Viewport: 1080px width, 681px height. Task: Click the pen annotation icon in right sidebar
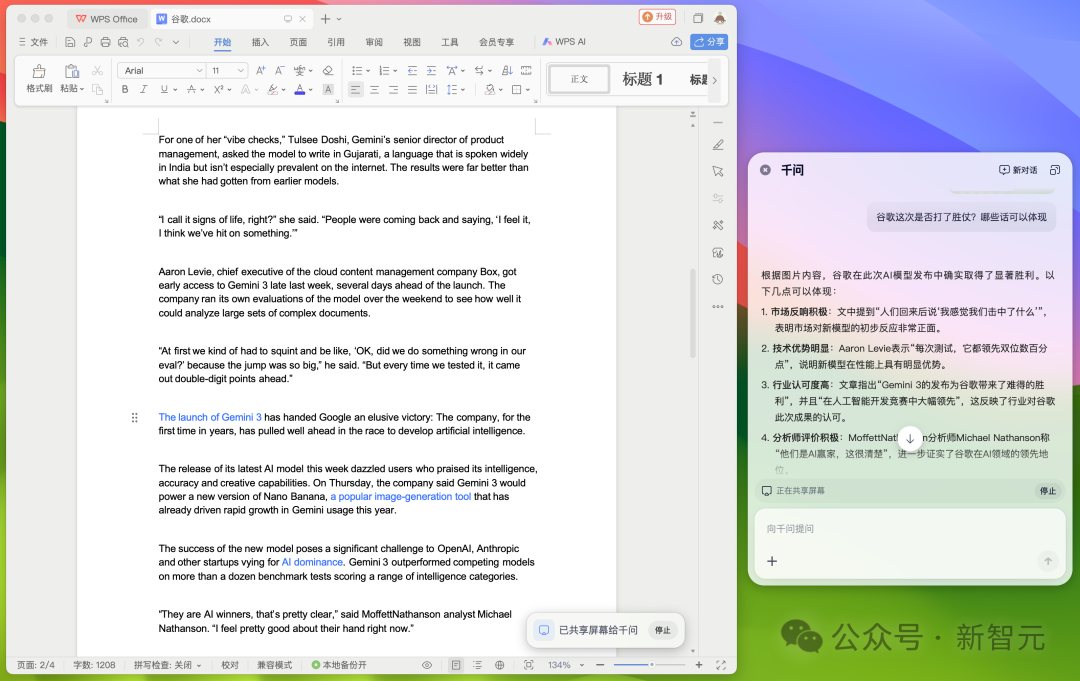pos(717,145)
